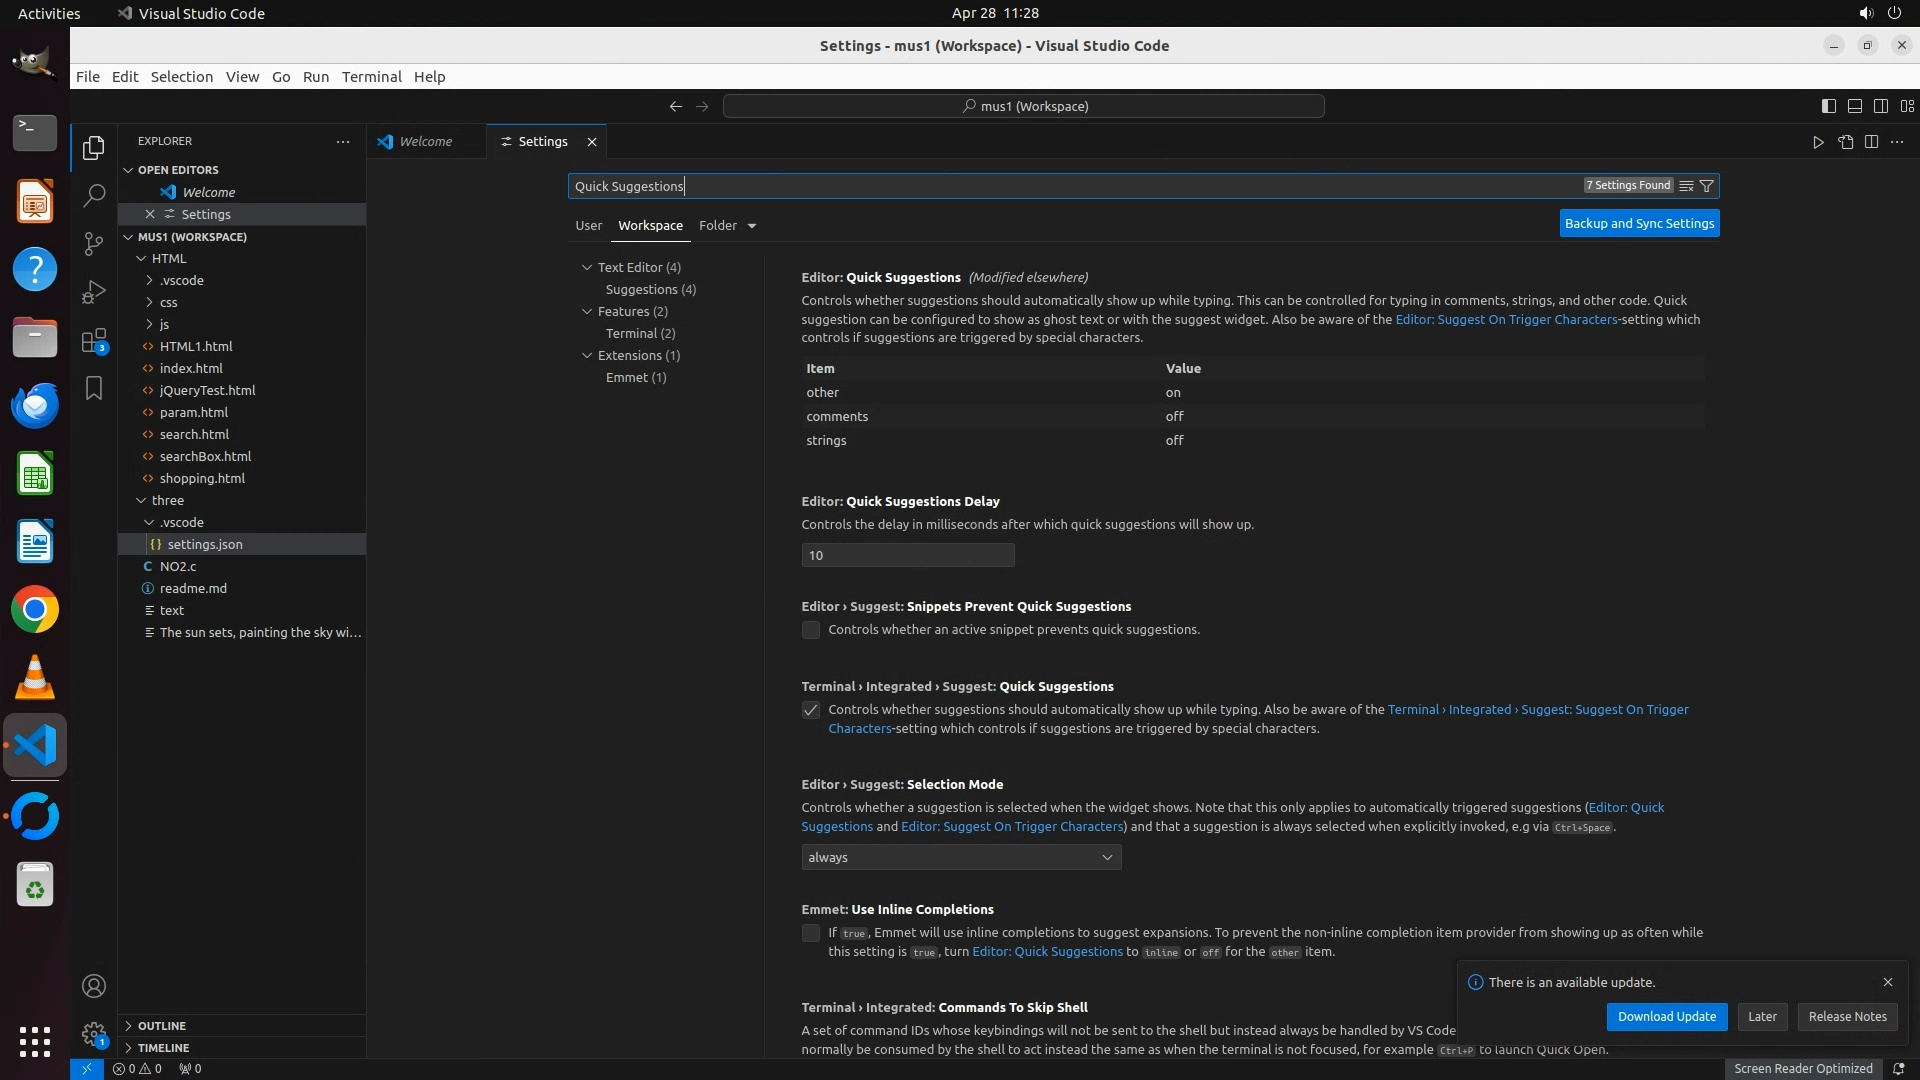The width and height of the screenshot is (1920, 1080).
Task: Open the Selection Mode 'always' dropdown
Action: click(x=960, y=857)
